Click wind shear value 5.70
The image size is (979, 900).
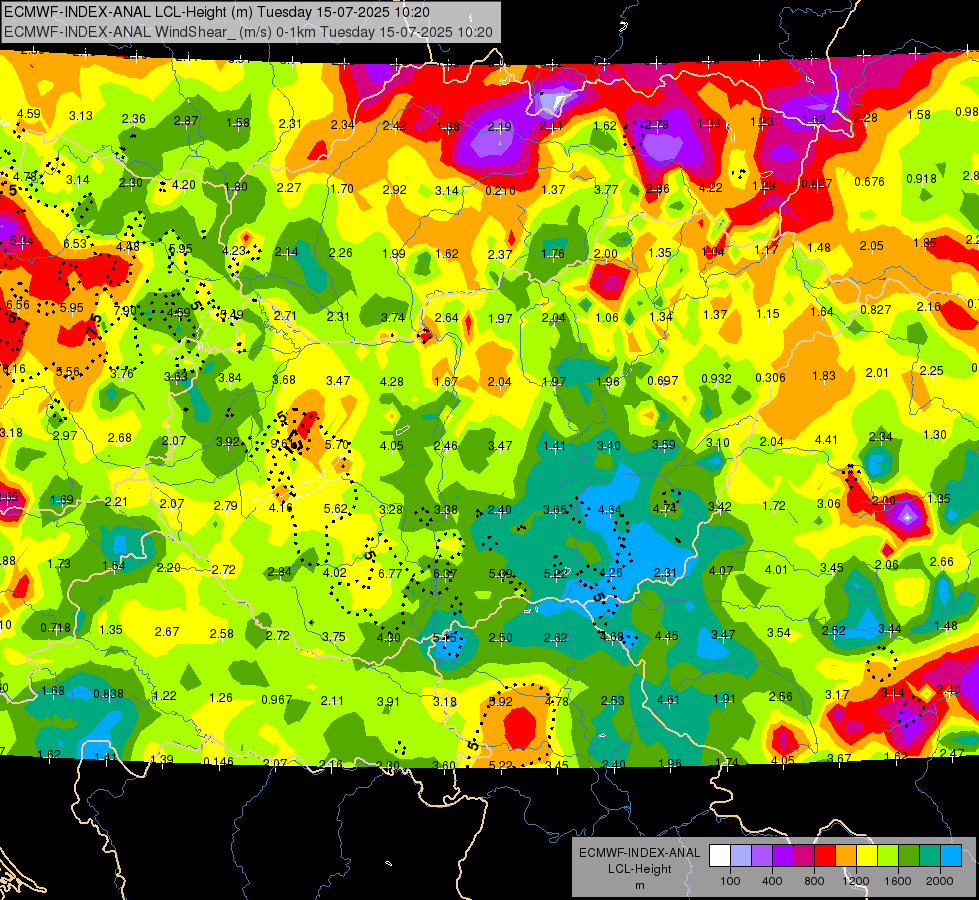click(337, 445)
